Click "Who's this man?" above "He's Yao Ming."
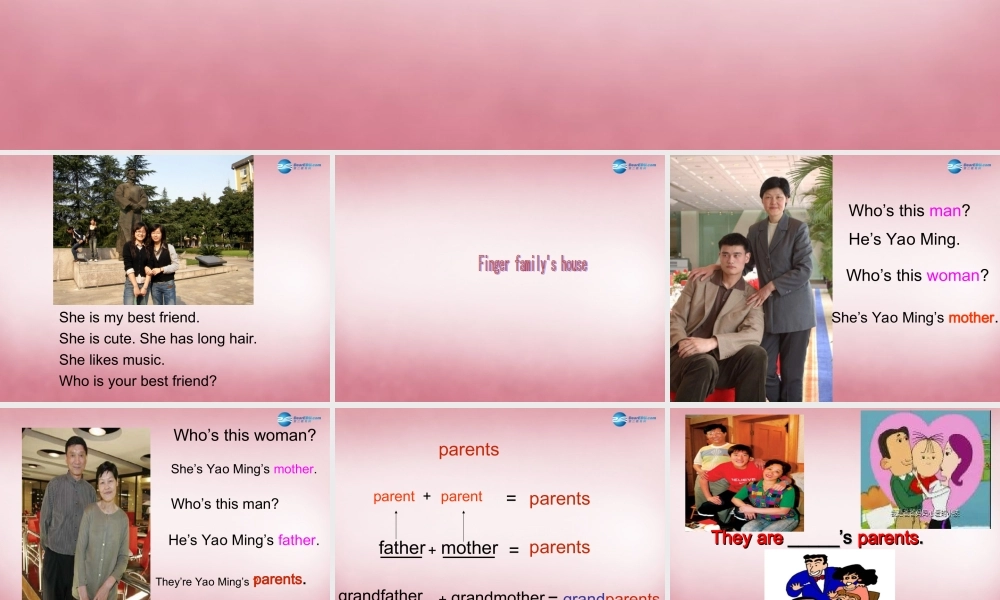 click(909, 210)
